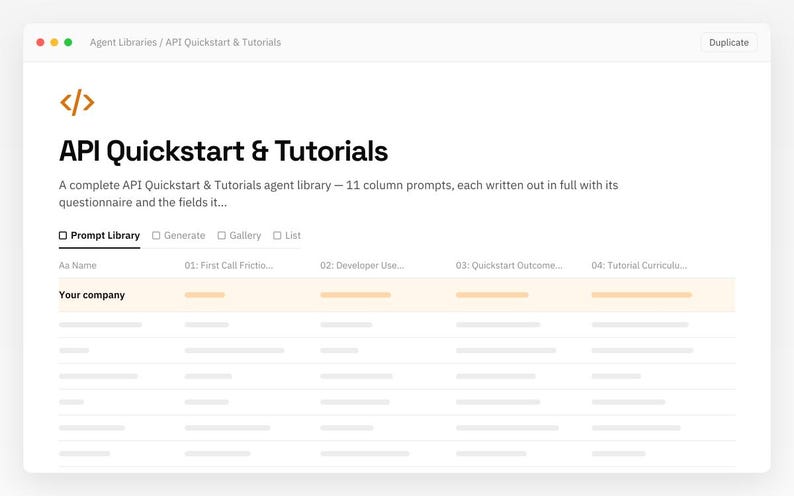The width and height of the screenshot is (794, 496).
Task: Switch to the List tab
Action: pyautogui.click(x=287, y=235)
